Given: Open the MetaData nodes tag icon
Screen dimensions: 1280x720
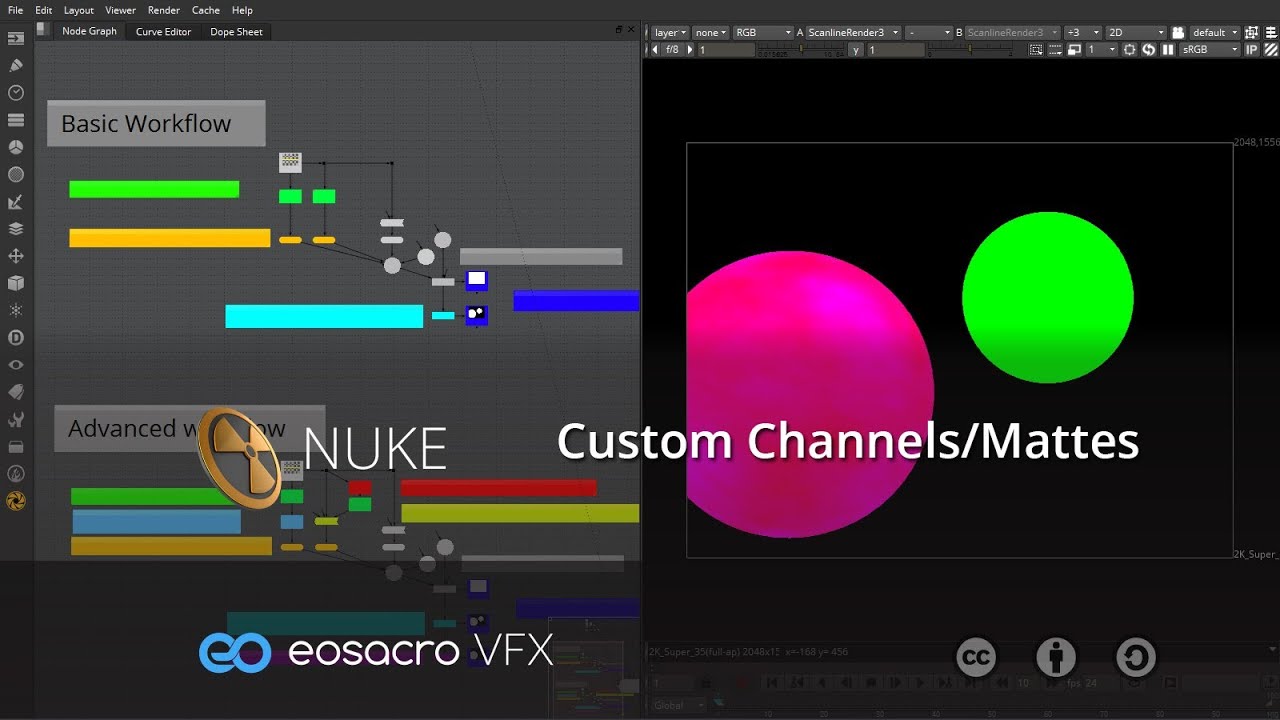Looking at the screenshot, I should [16, 392].
